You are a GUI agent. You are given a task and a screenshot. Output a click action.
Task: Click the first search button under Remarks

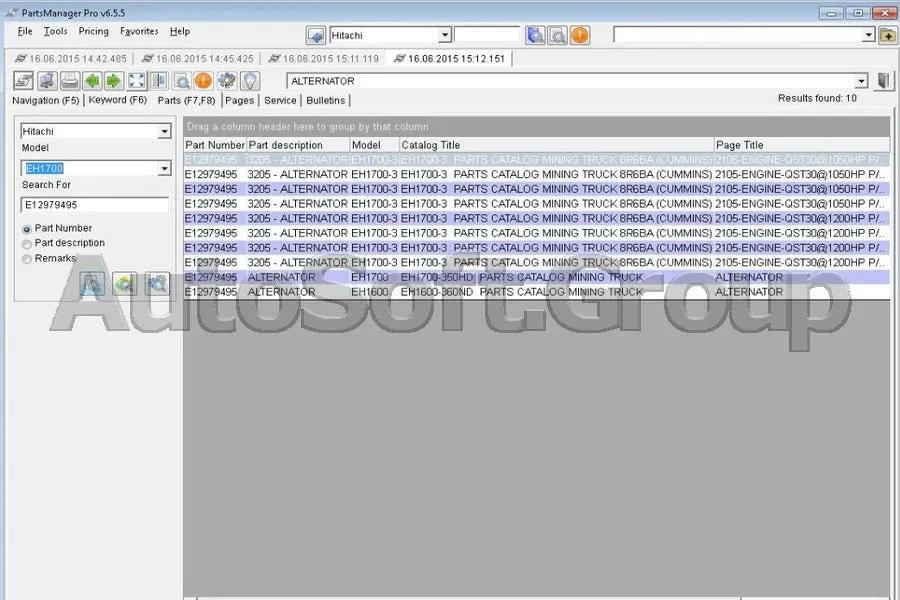coord(92,284)
